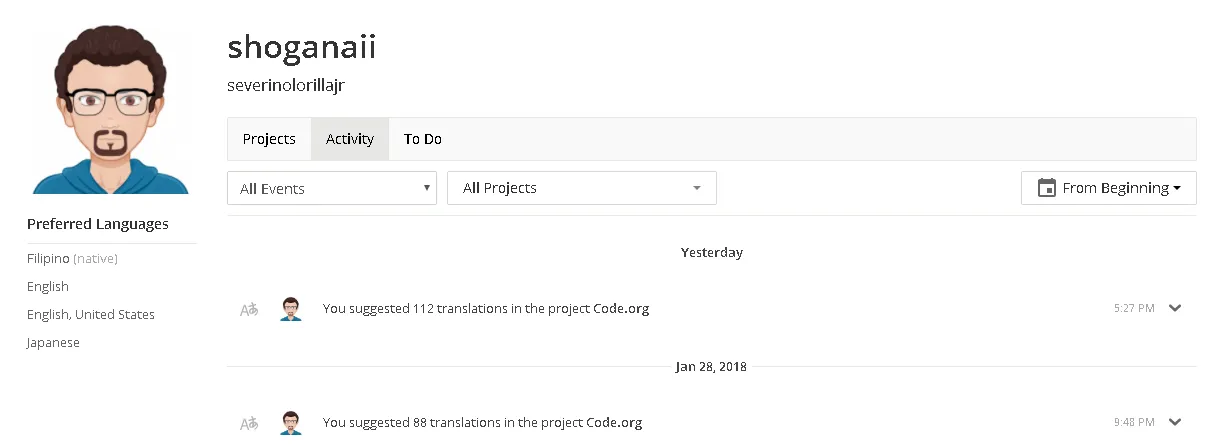Open the To Do tab

pyautogui.click(x=423, y=139)
